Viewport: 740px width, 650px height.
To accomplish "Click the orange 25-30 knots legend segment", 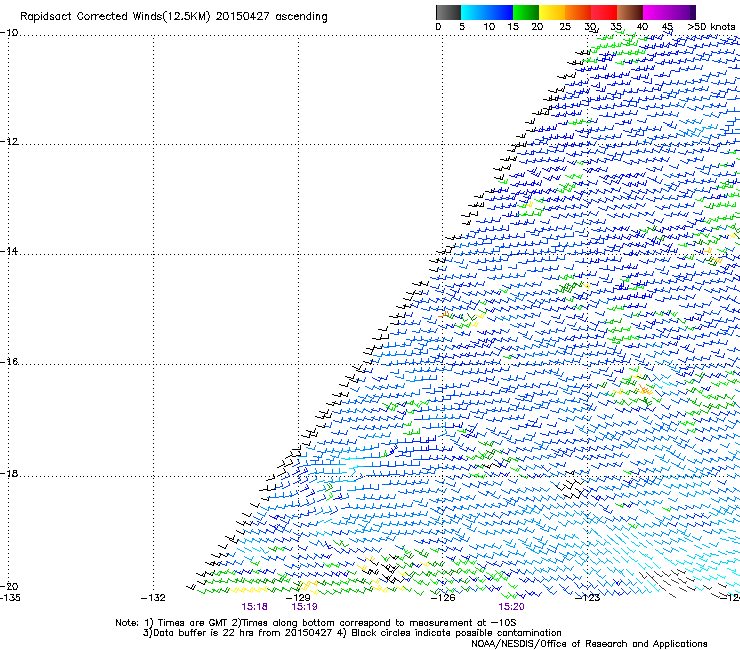I will [578, 12].
